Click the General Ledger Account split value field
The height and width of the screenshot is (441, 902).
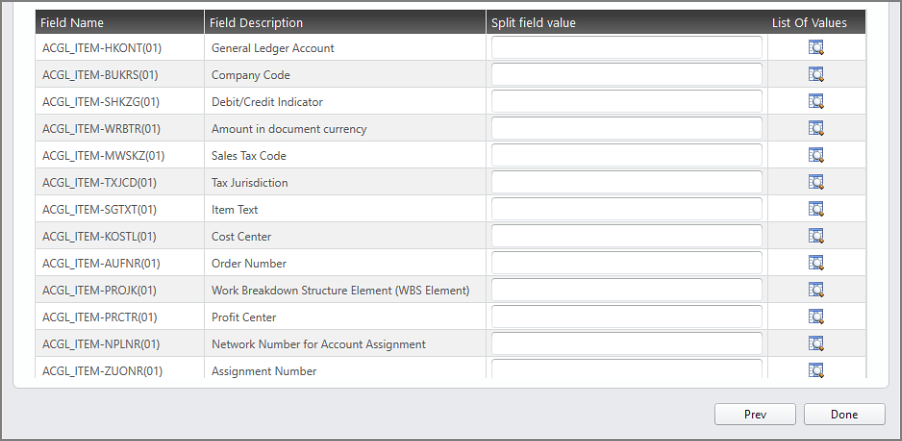626,48
